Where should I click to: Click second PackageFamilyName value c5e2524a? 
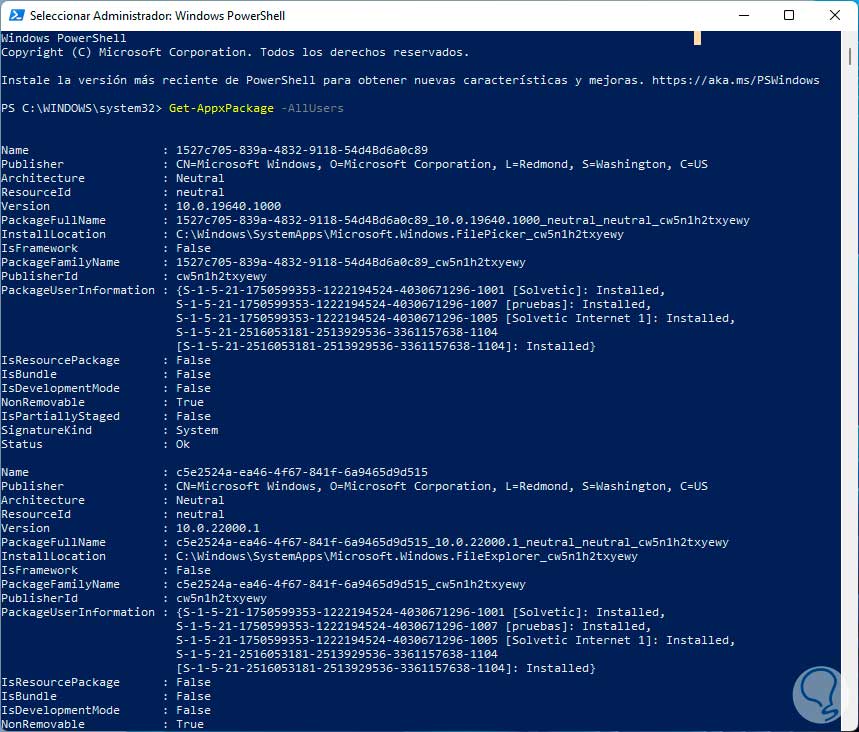click(351, 584)
